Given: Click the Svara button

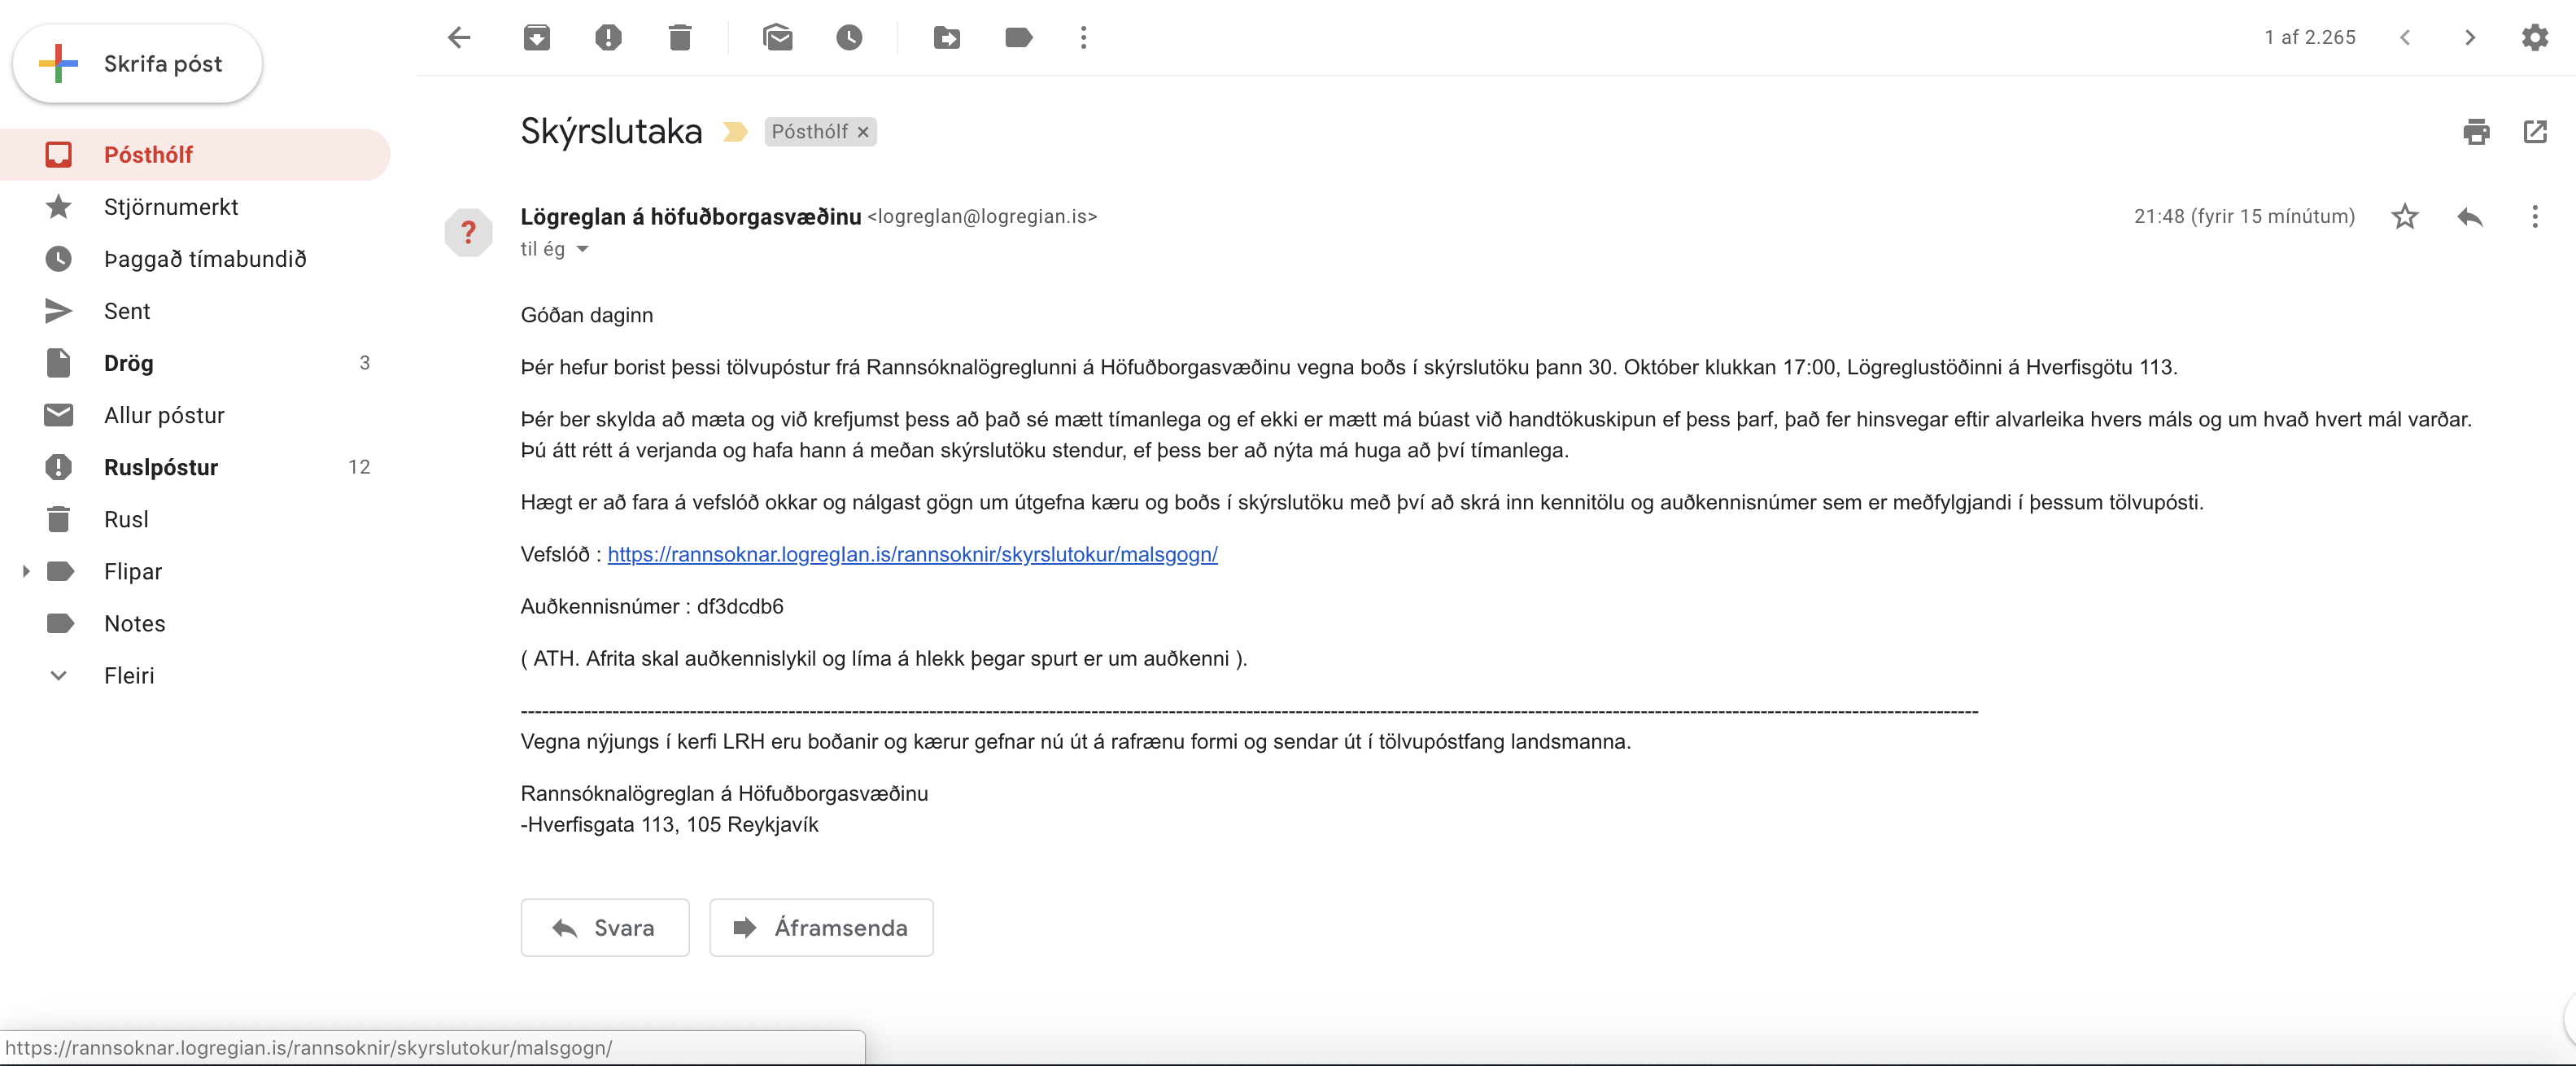Looking at the screenshot, I should pyautogui.click(x=604, y=927).
